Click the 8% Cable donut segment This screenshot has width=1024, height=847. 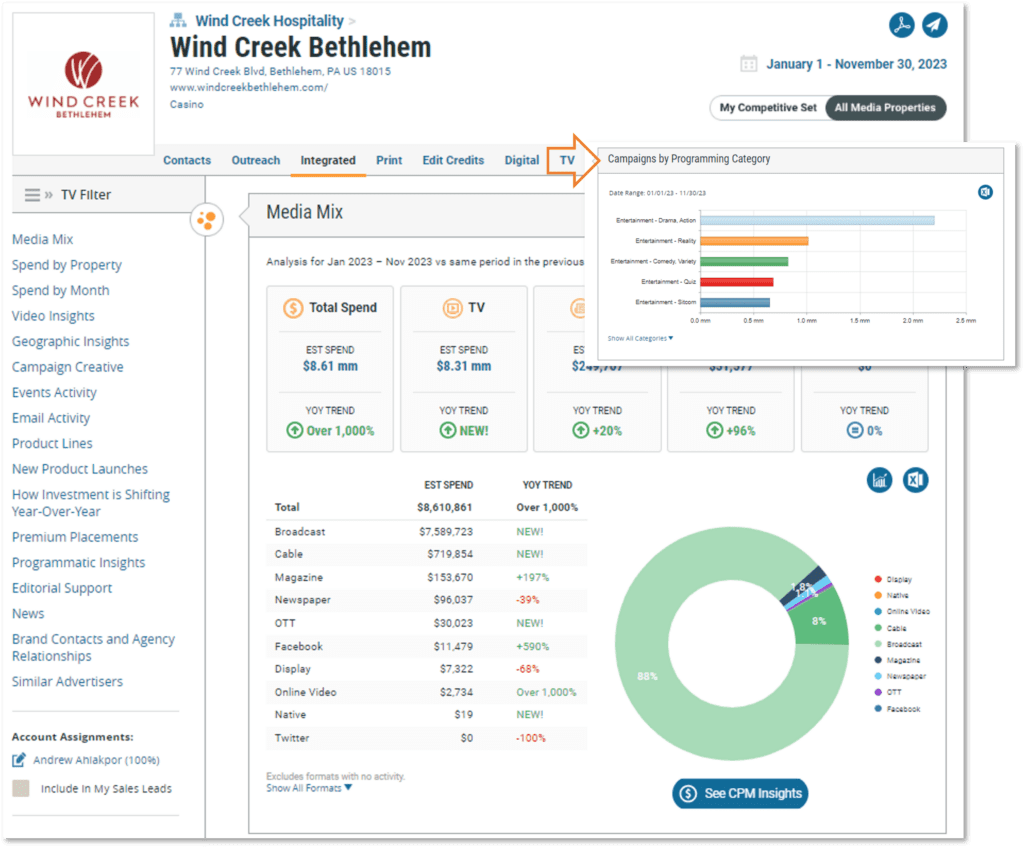coord(820,621)
